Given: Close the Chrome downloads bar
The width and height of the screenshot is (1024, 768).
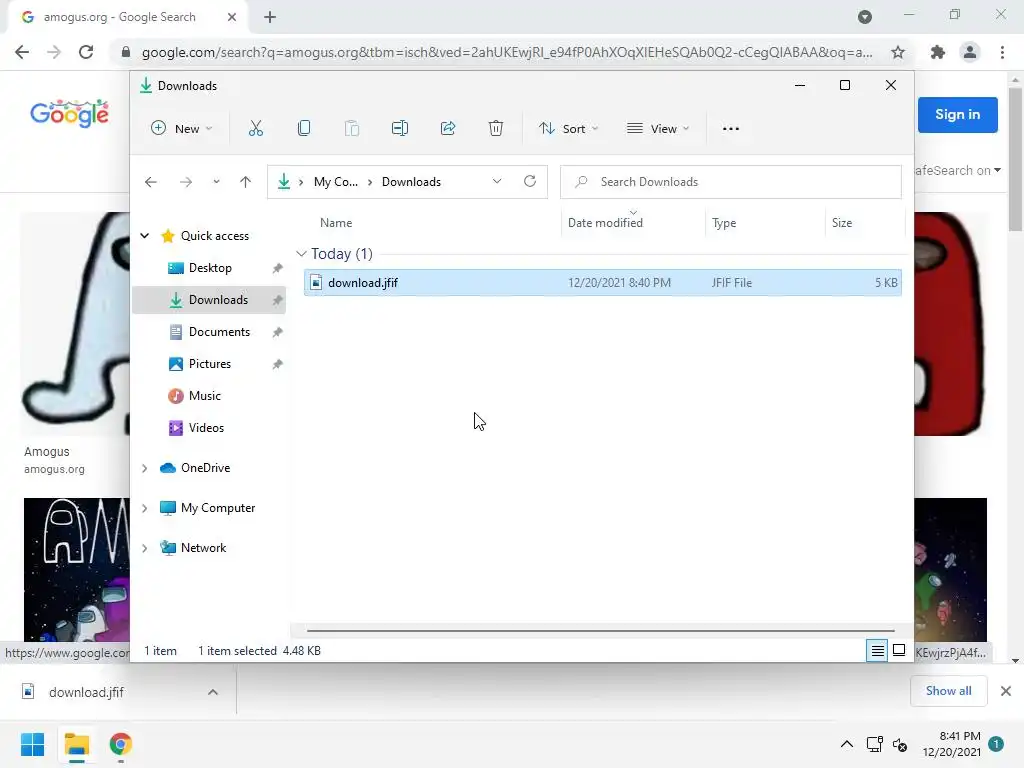Looking at the screenshot, I should pyautogui.click(x=1006, y=691).
